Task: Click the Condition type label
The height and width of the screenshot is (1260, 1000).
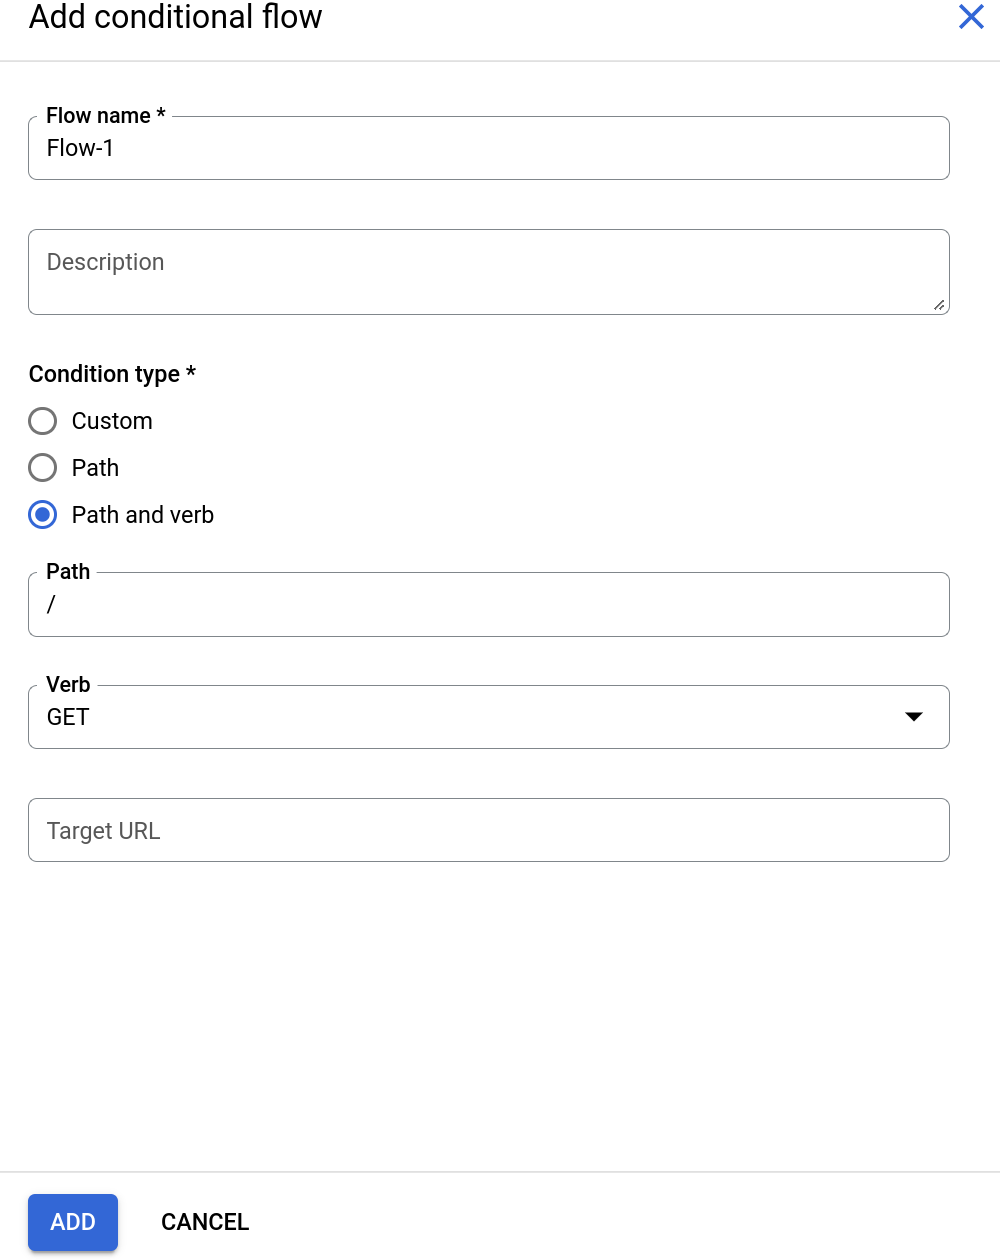Action: tap(112, 374)
